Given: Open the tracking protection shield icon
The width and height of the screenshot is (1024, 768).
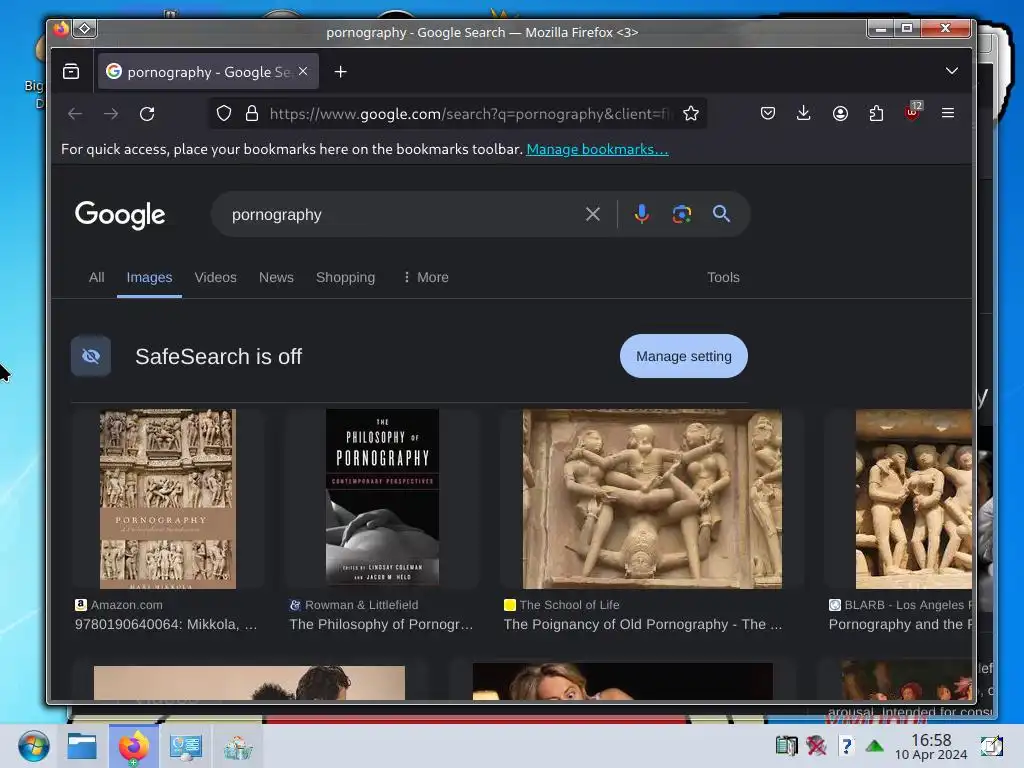Looking at the screenshot, I should pyautogui.click(x=224, y=114).
